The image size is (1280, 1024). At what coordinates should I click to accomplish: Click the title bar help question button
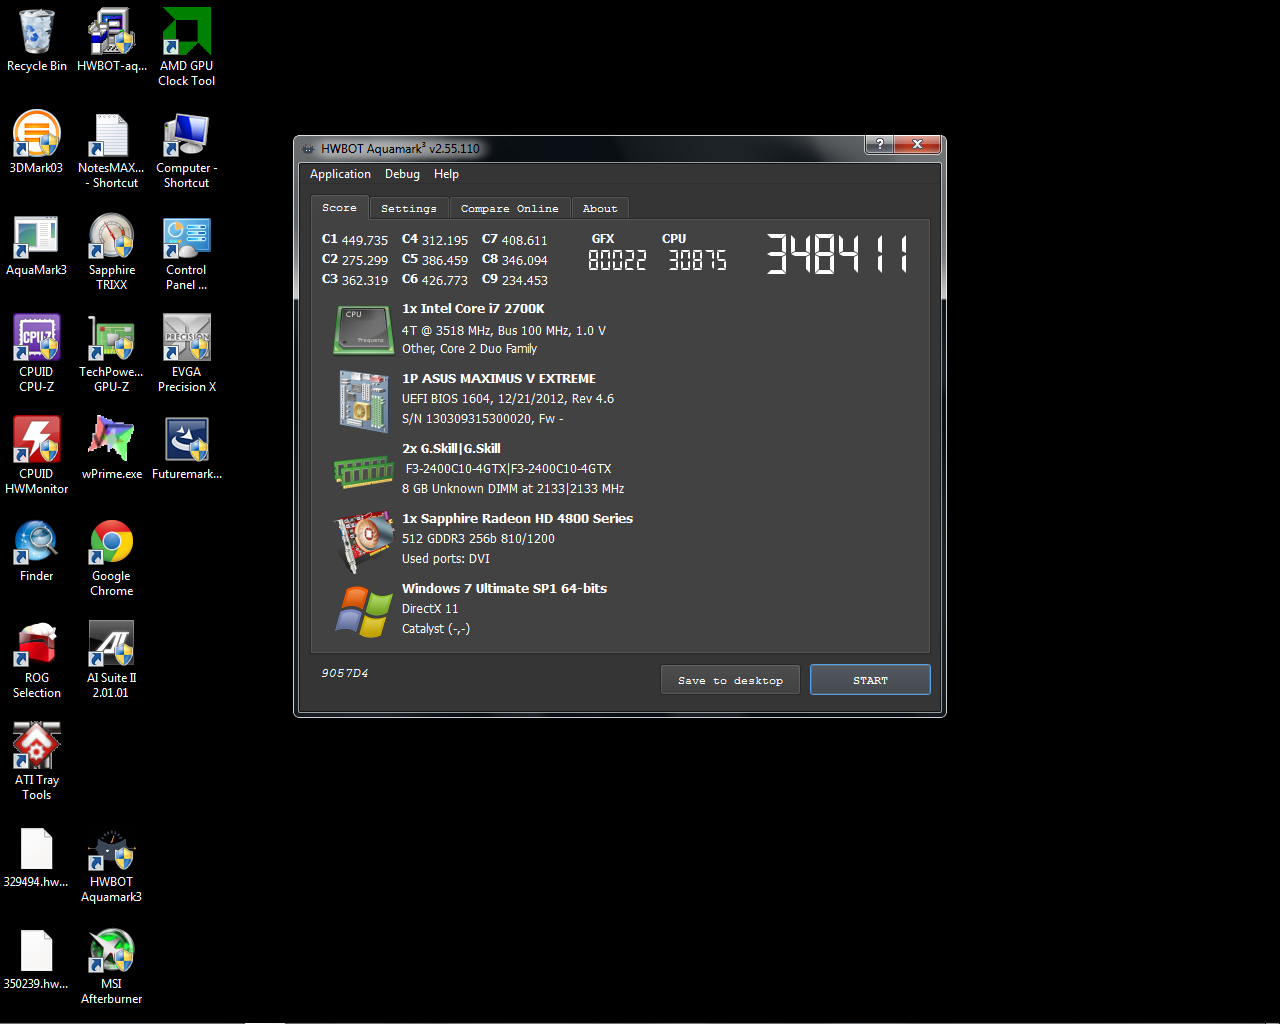(879, 145)
